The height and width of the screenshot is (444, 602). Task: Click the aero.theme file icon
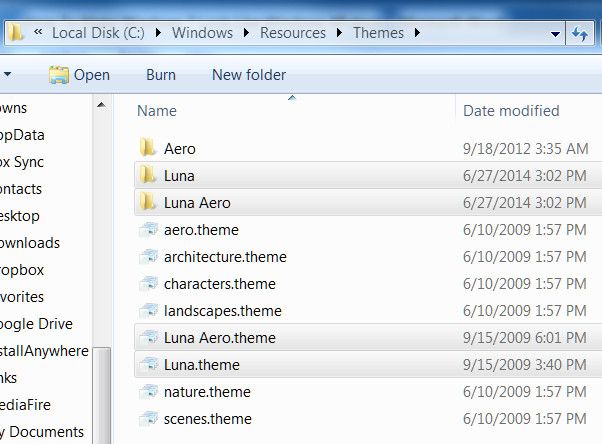click(x=149, y=230)
